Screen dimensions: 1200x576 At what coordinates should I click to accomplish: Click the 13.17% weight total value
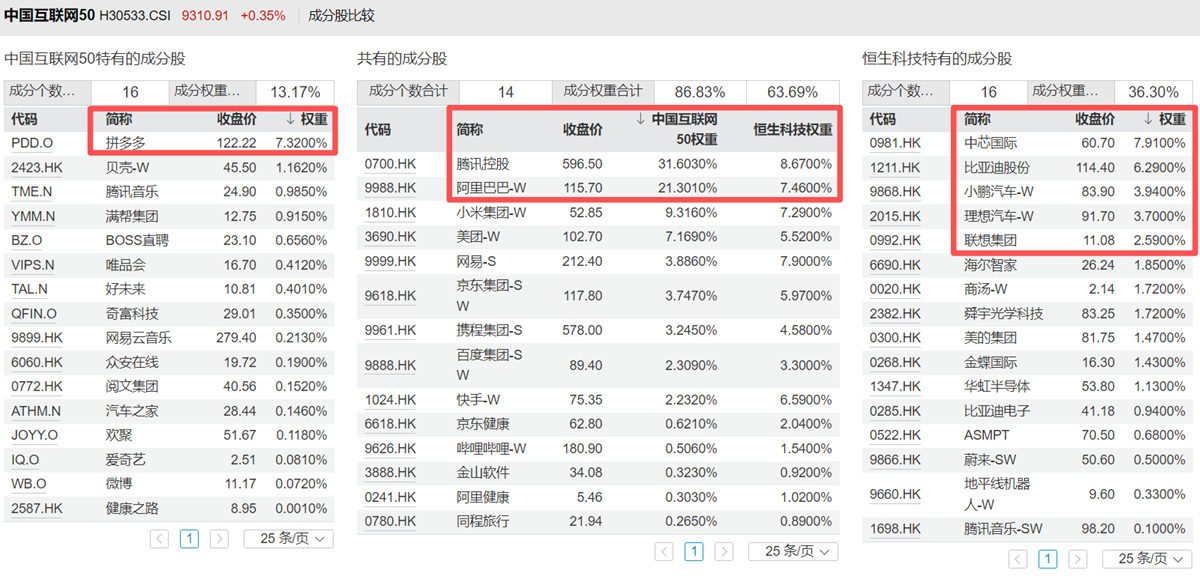click(295, 92)
